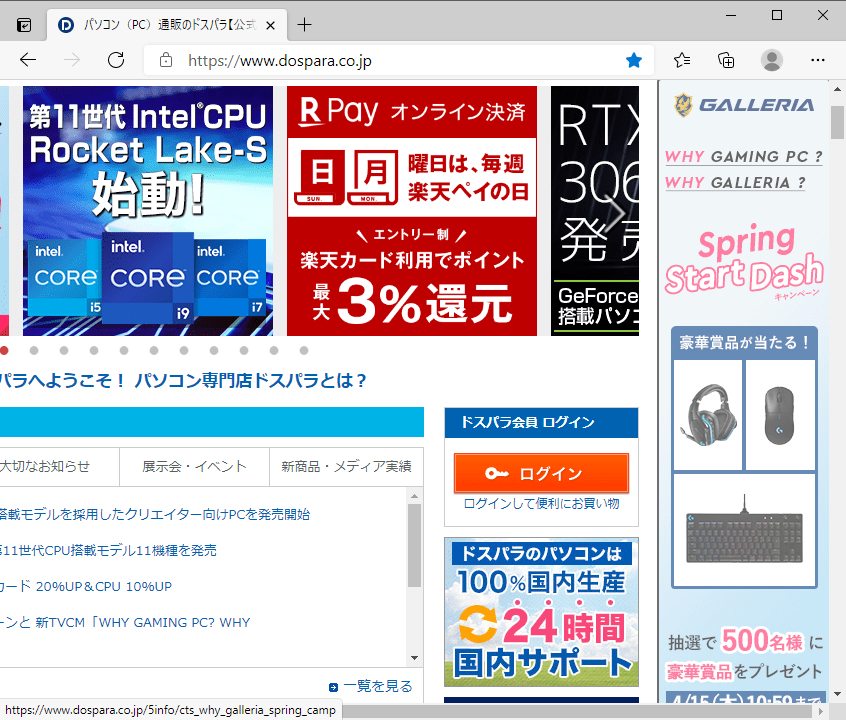846x720 pixels.
Task: Open the Spring Start Dash campaign
Action: pos(744,260)
